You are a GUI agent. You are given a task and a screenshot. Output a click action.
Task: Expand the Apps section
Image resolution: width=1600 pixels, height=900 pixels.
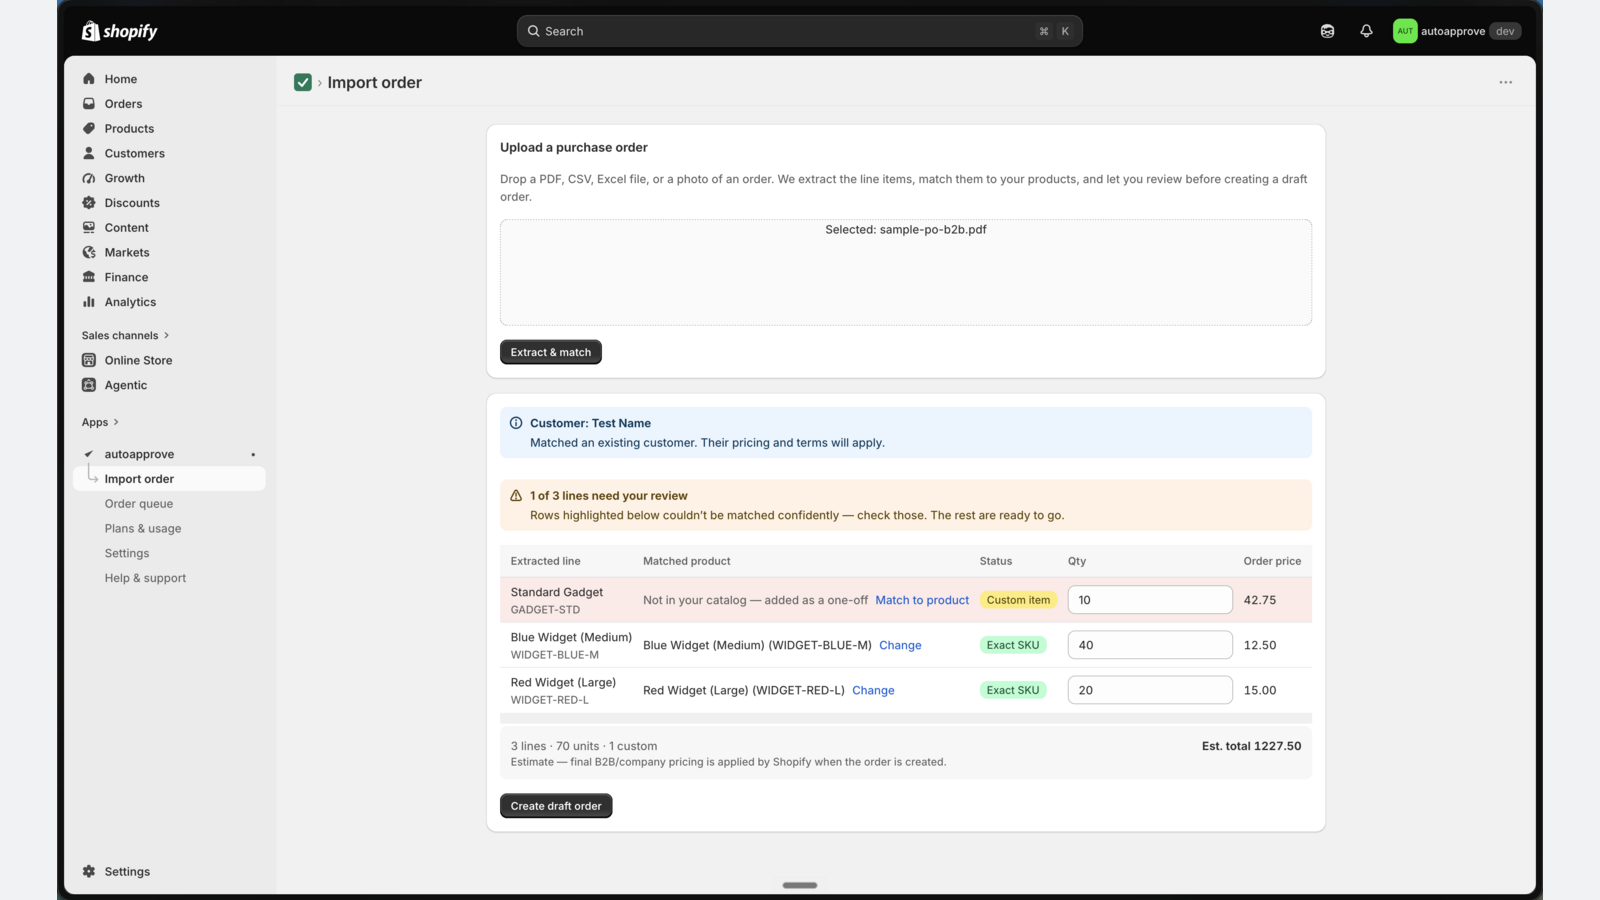click(100, 422)
